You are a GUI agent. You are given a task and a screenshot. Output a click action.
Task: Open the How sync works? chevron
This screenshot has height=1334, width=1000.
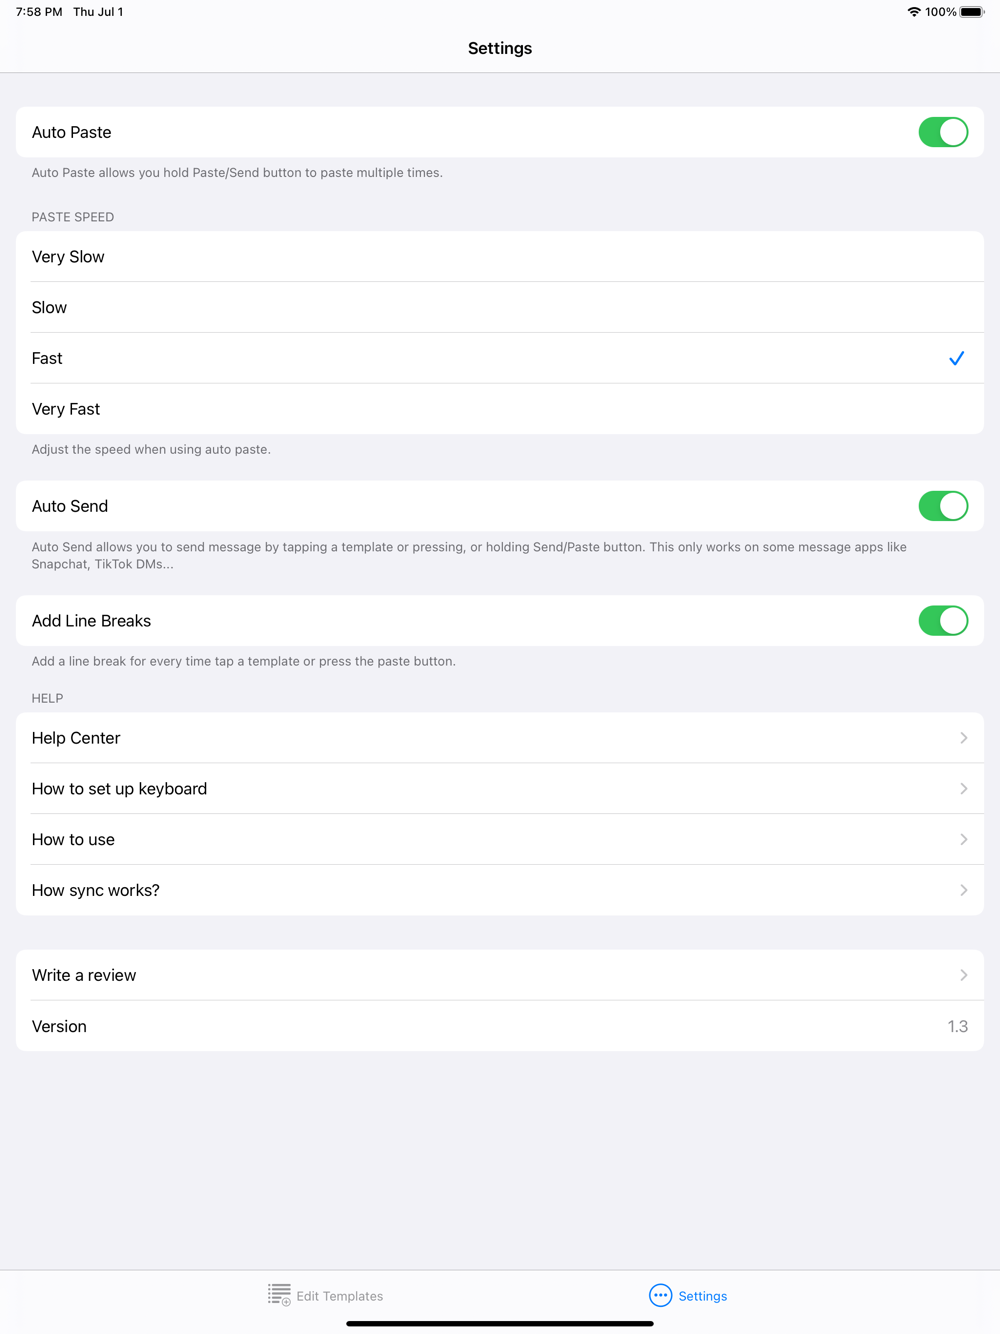(963, 890)
